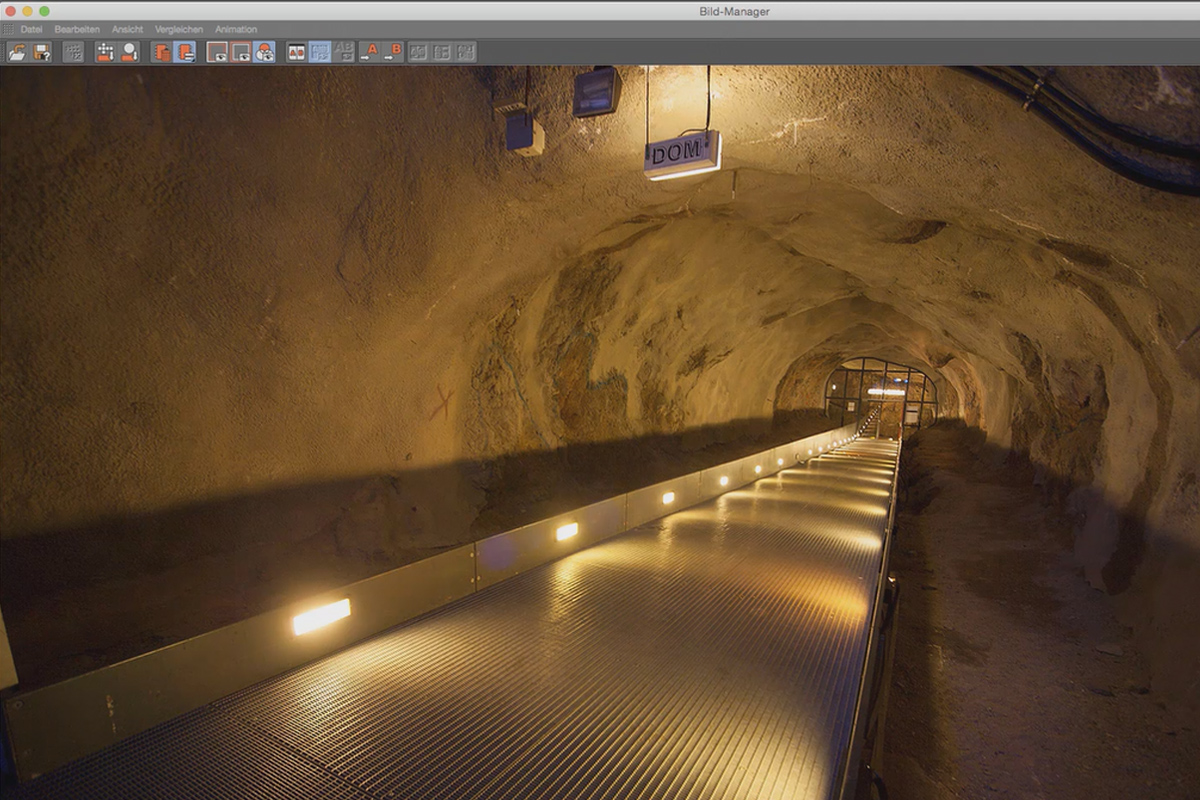Toggle the highlighted swap A/B view icon
1200x800 pixels.
(x=320, y=52)
